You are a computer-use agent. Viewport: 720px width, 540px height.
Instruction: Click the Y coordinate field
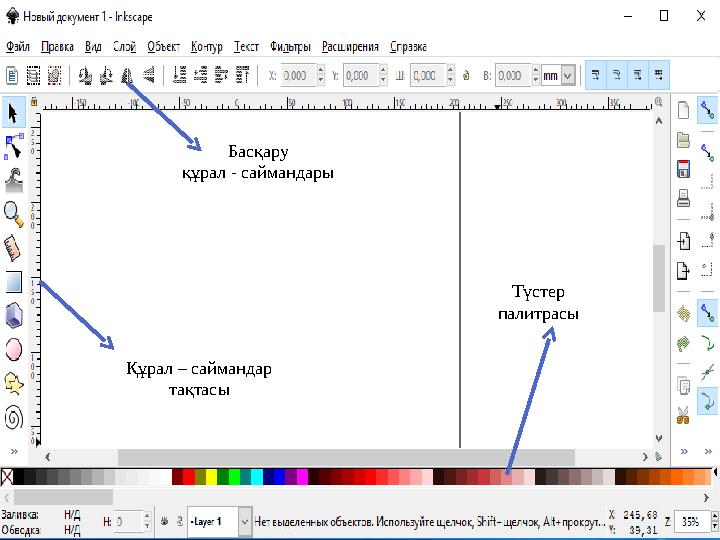[x=361, y=75]
